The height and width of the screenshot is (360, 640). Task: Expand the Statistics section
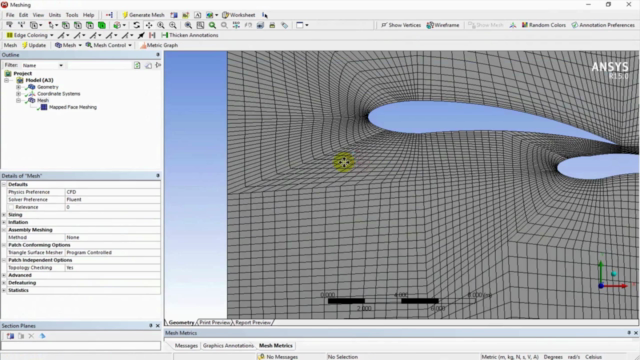pos(4,291)
